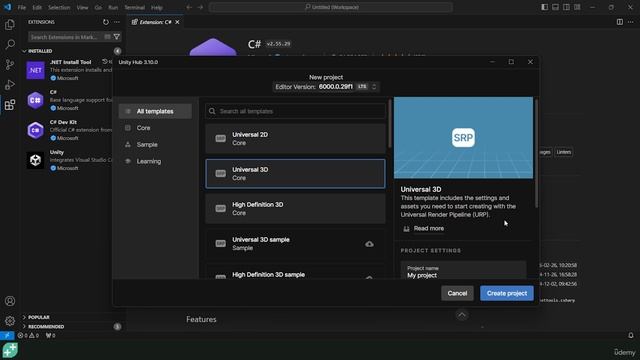Open the Editor Version selector in Unity Hub
Viewport: 640px width, 360px height.
(326, 87)
